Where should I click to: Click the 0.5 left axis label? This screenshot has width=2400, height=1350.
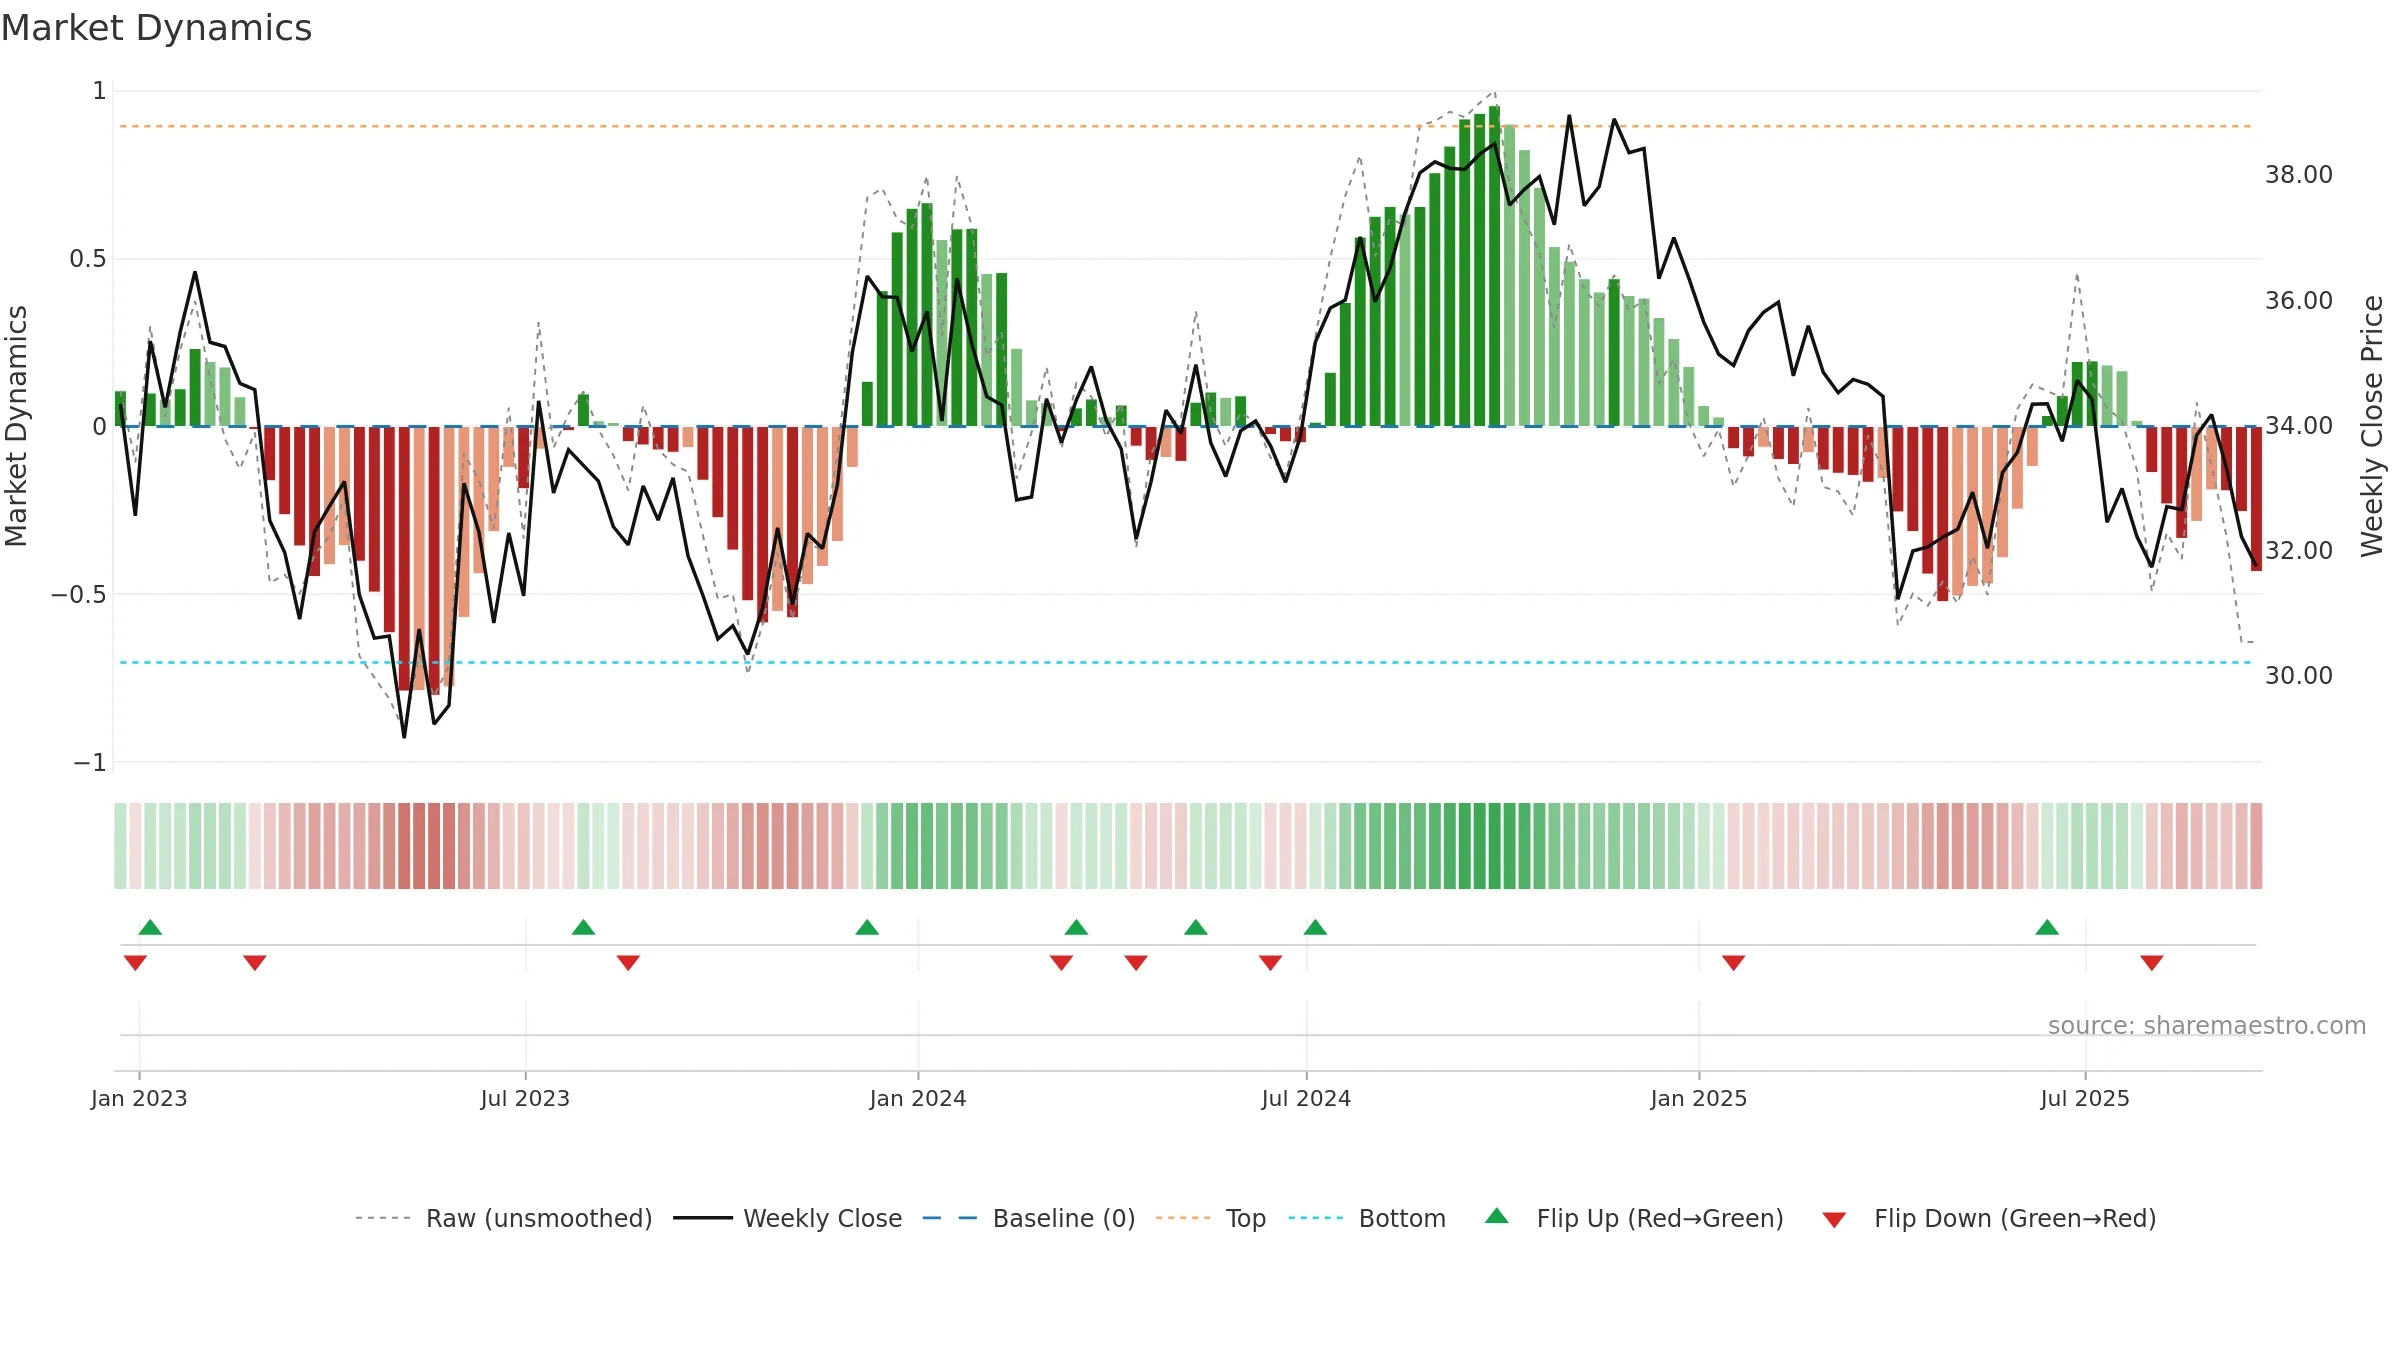coord(88,259)
